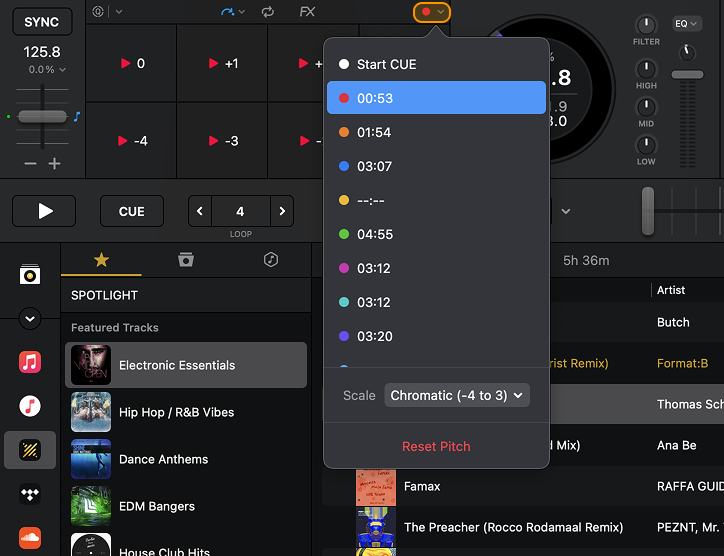This screenshot has width=724, height=556.
Task: Open the iTunes Music library source
Action: pyautogui.click(x=30, y=406)
